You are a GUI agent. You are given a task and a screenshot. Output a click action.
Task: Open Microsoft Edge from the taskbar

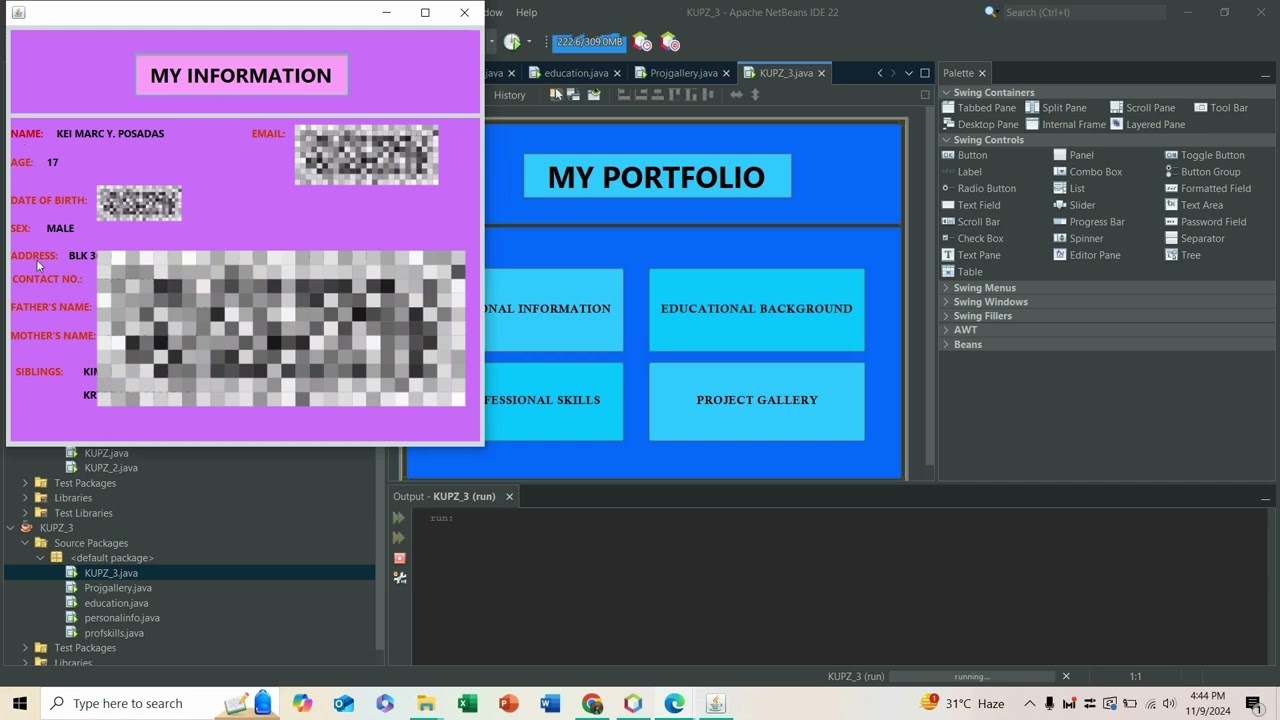point(674,703)
